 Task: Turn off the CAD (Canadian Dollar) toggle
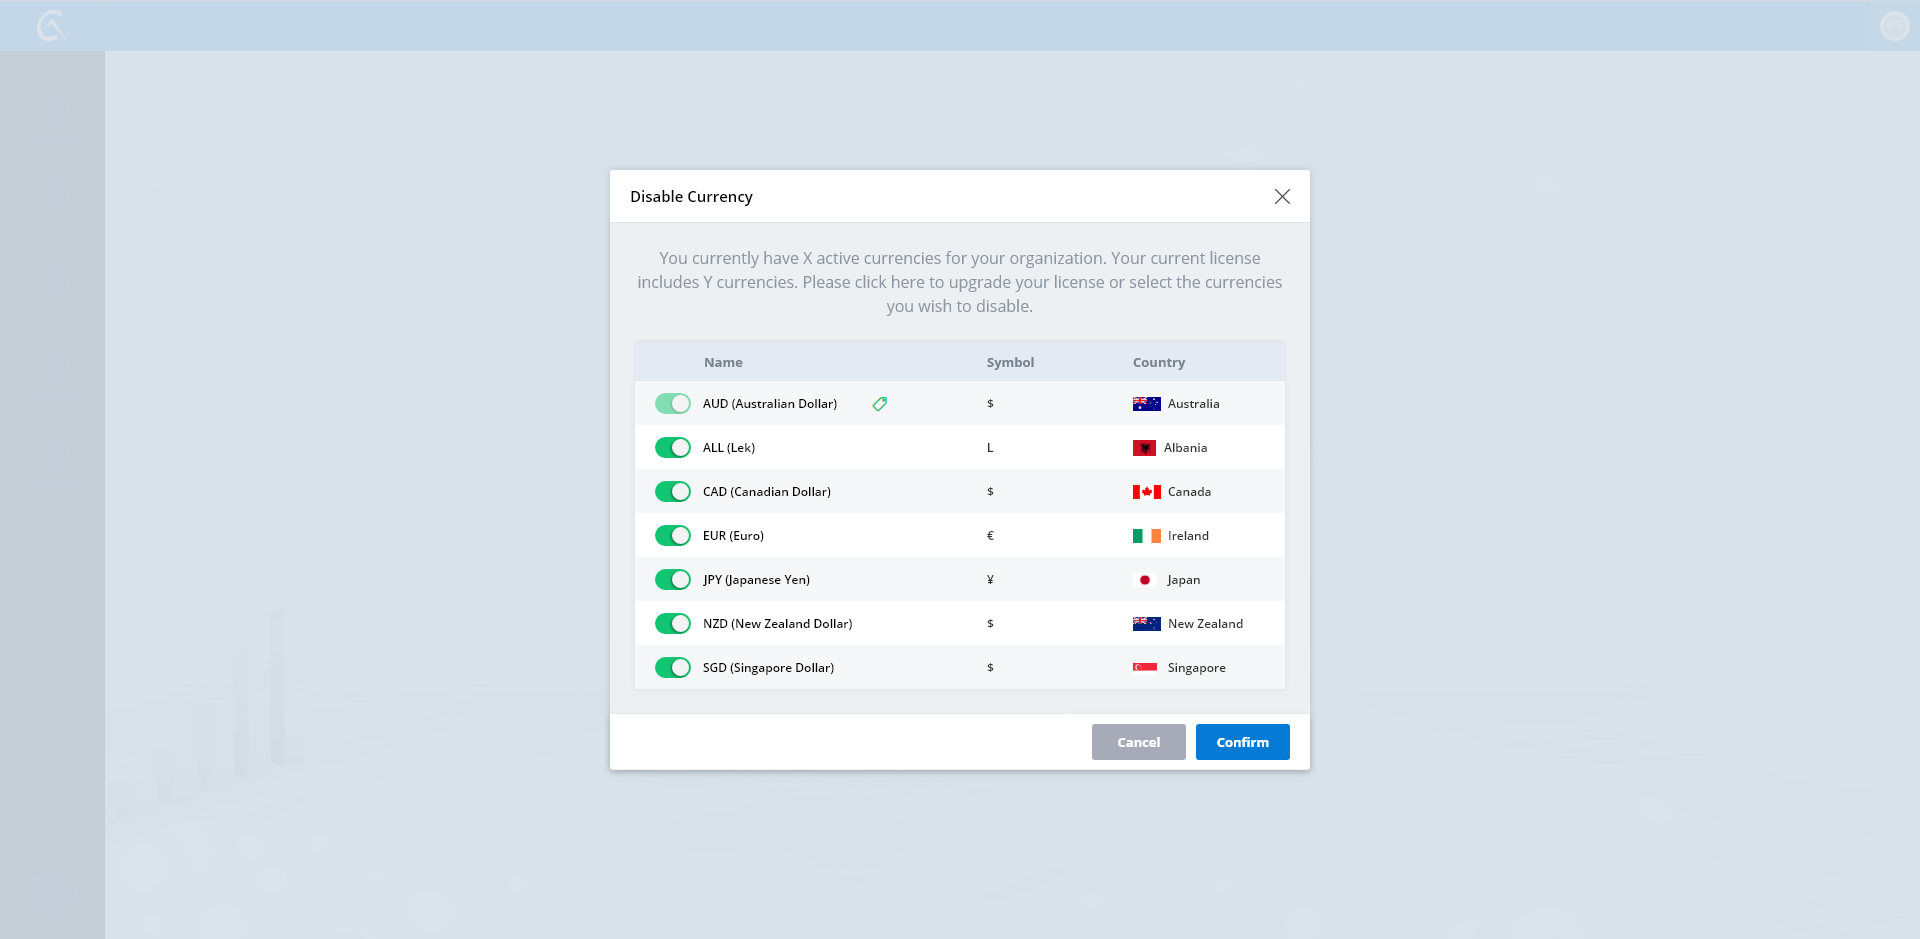(x=673, y=492)
